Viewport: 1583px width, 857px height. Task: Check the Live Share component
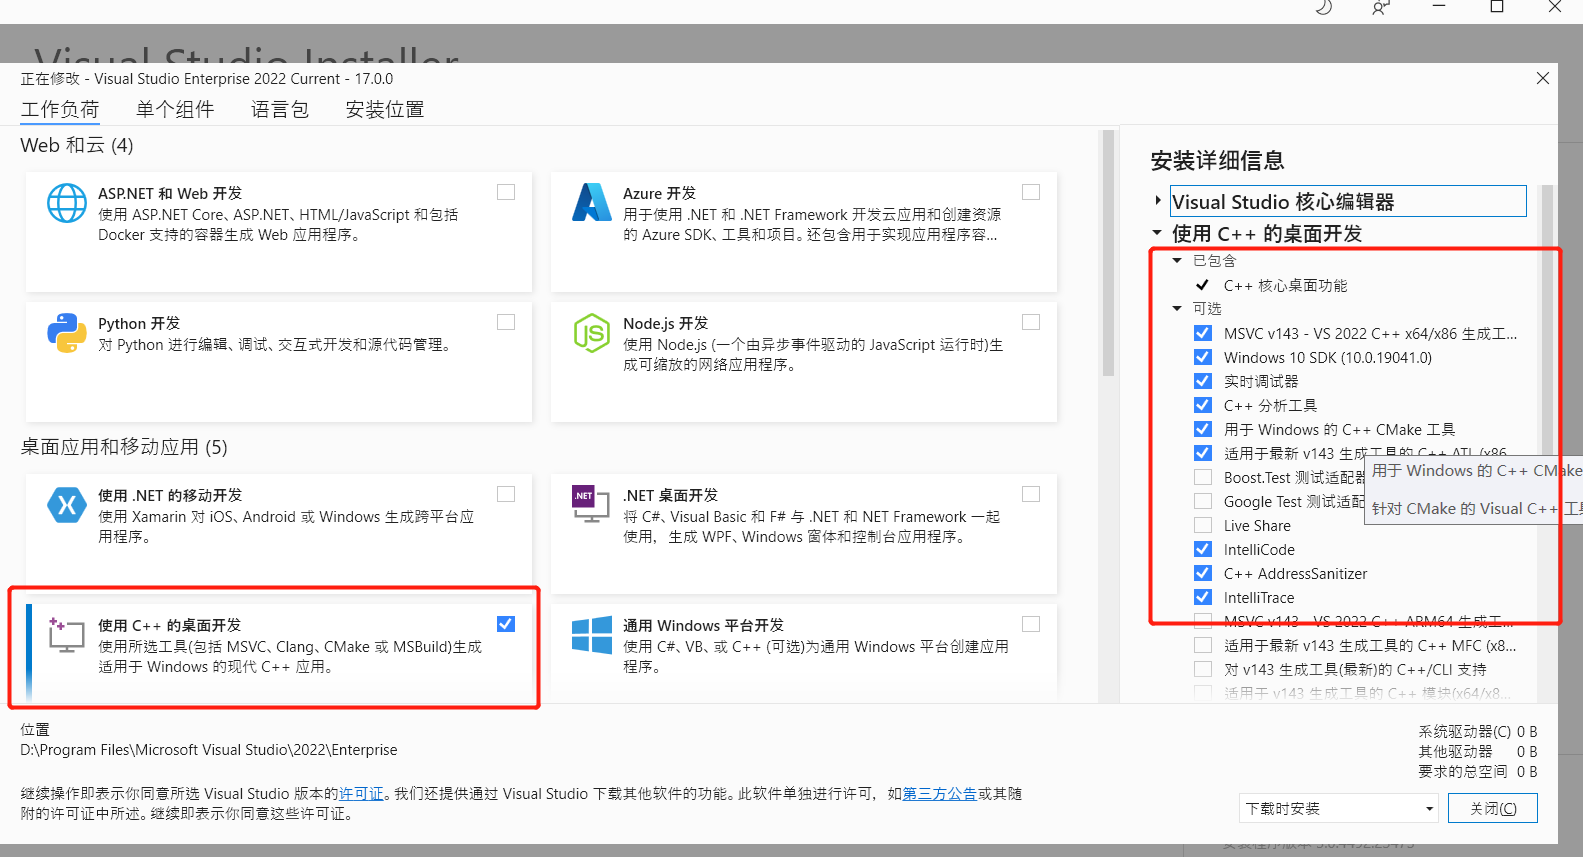[1203, 525]
